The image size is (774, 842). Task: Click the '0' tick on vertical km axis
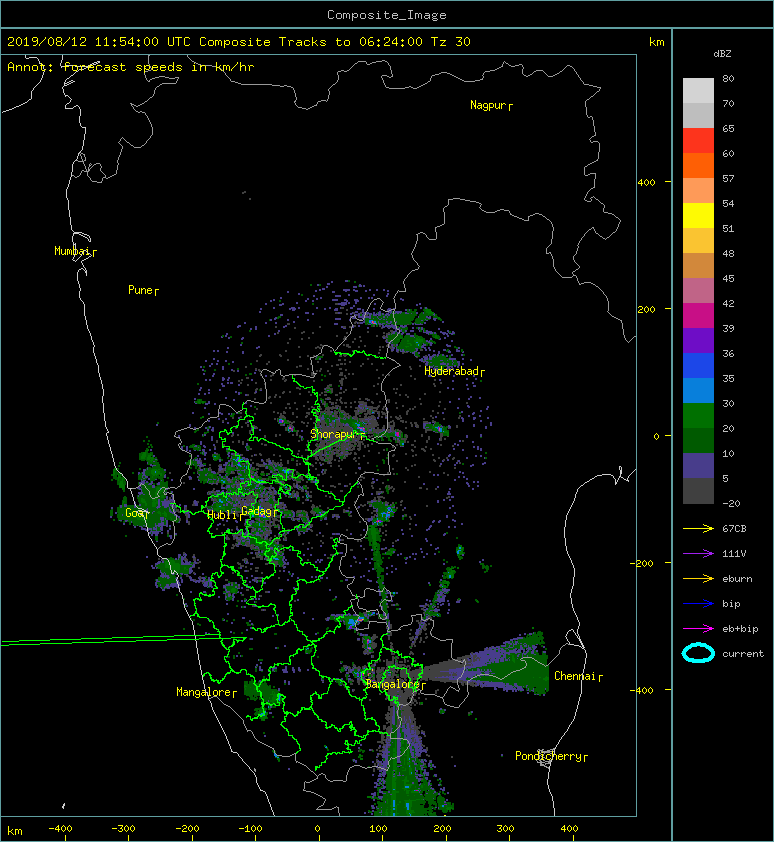(656, 436)
